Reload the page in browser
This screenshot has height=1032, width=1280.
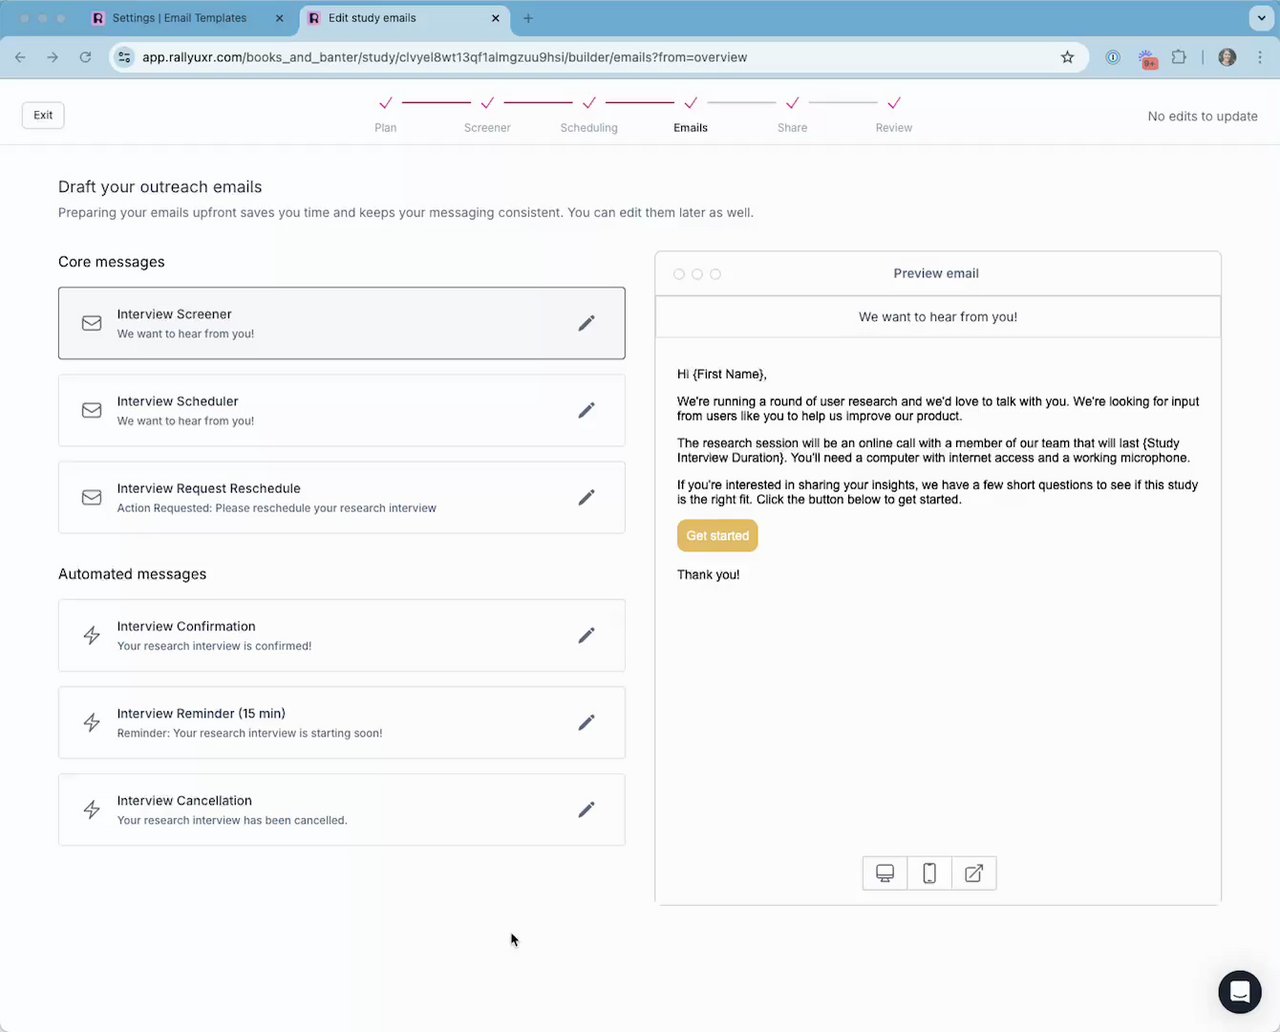(x=86, y=57)
